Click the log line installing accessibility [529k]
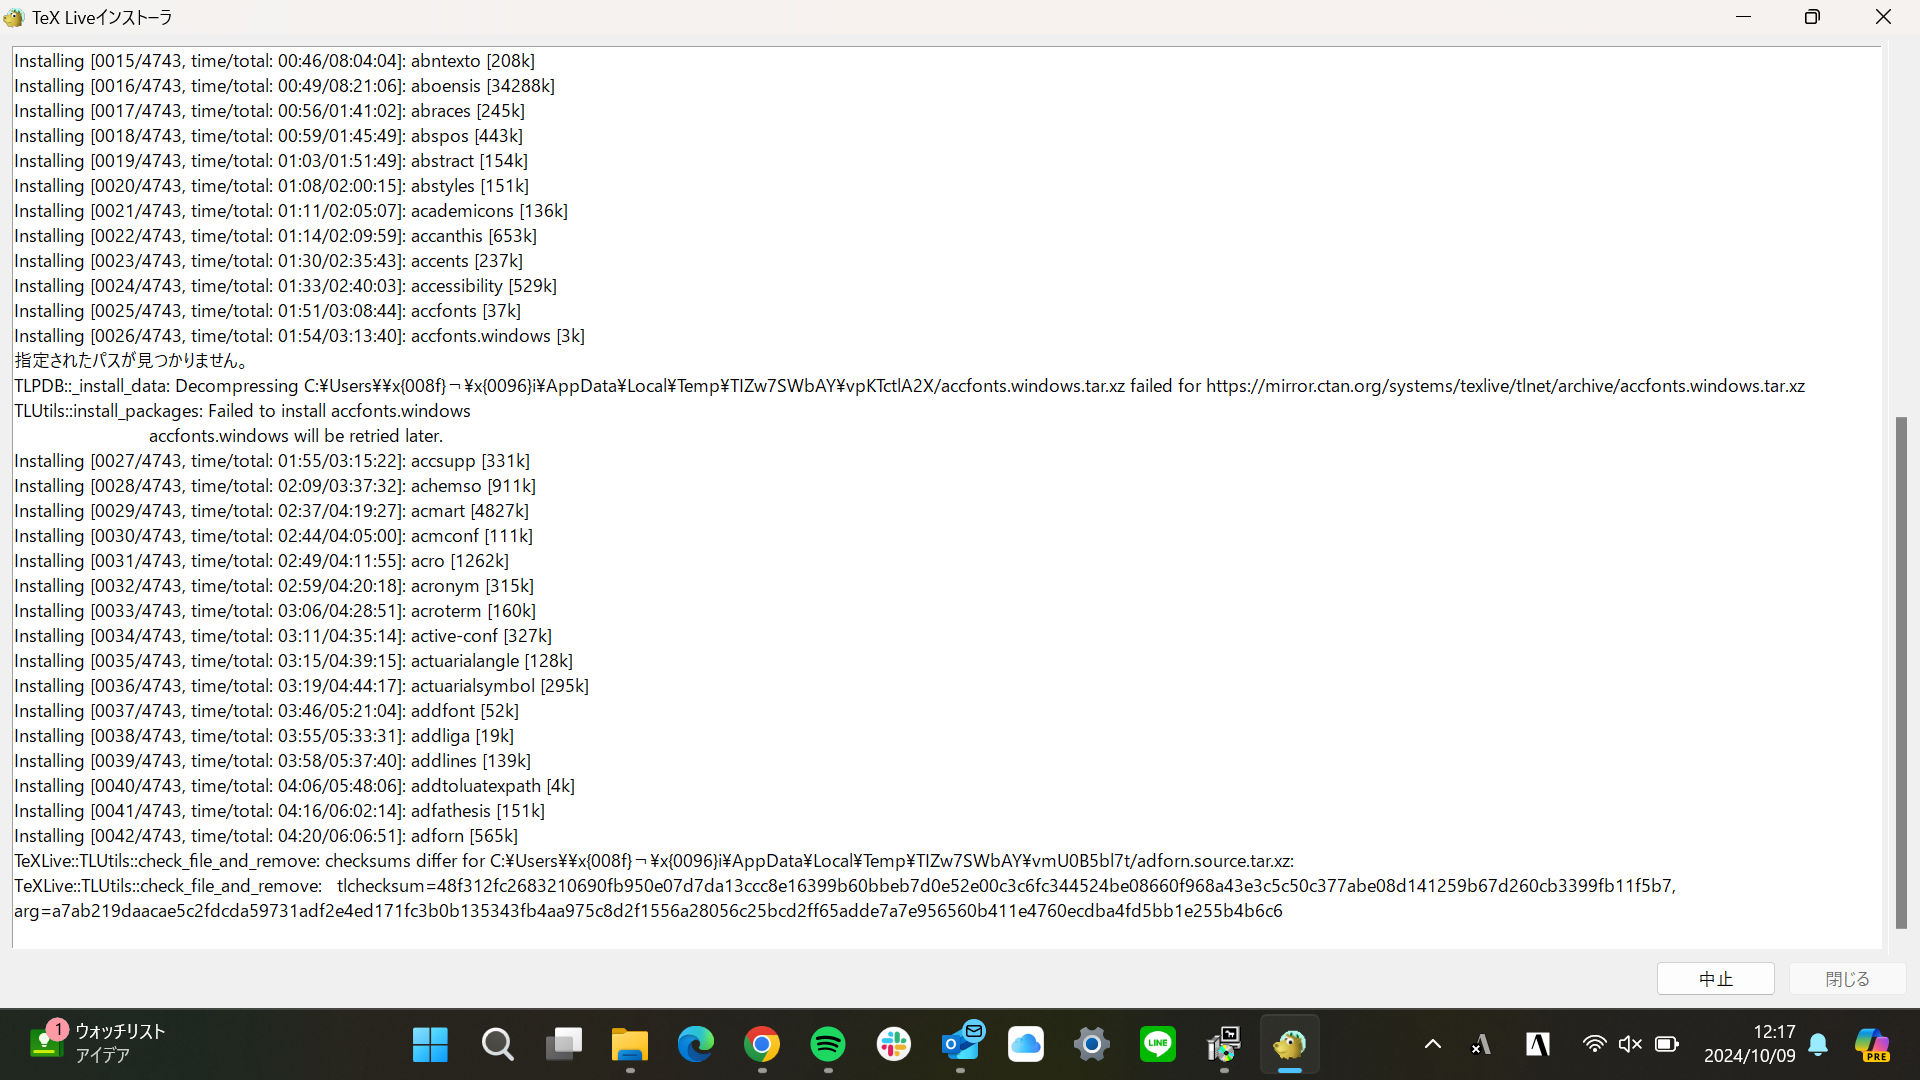 point(285,286)
